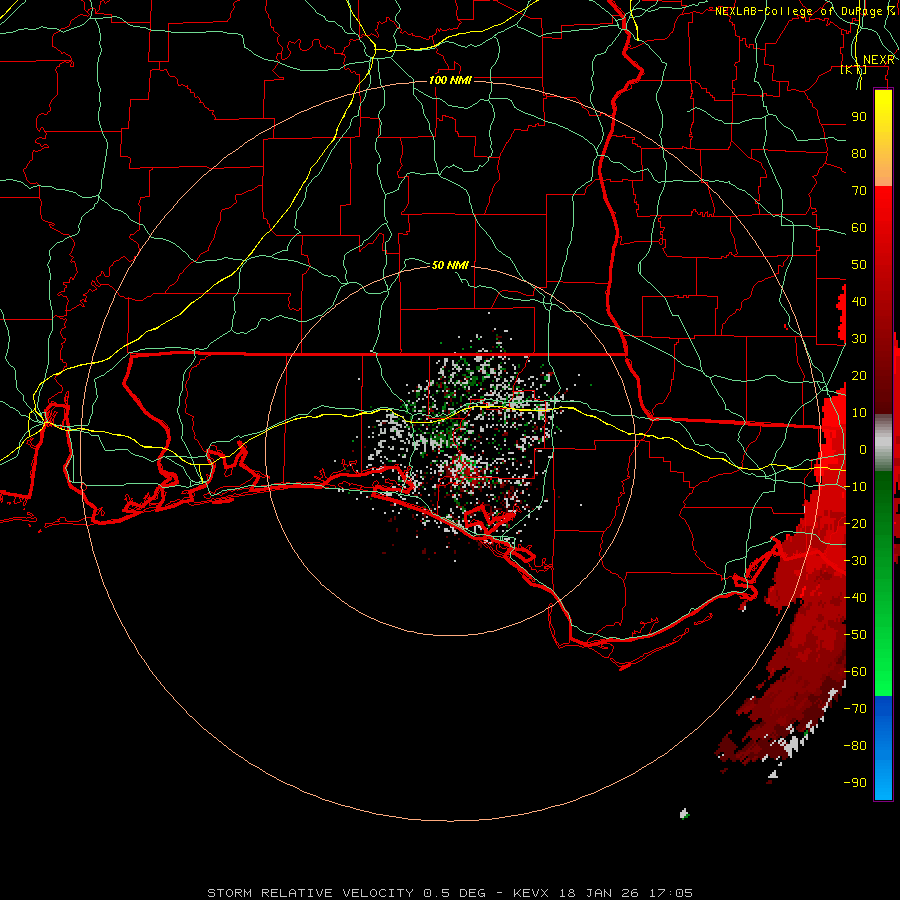Click the 0 value on velocity scale
The image size is (900, 900).
tap(863, 450)
